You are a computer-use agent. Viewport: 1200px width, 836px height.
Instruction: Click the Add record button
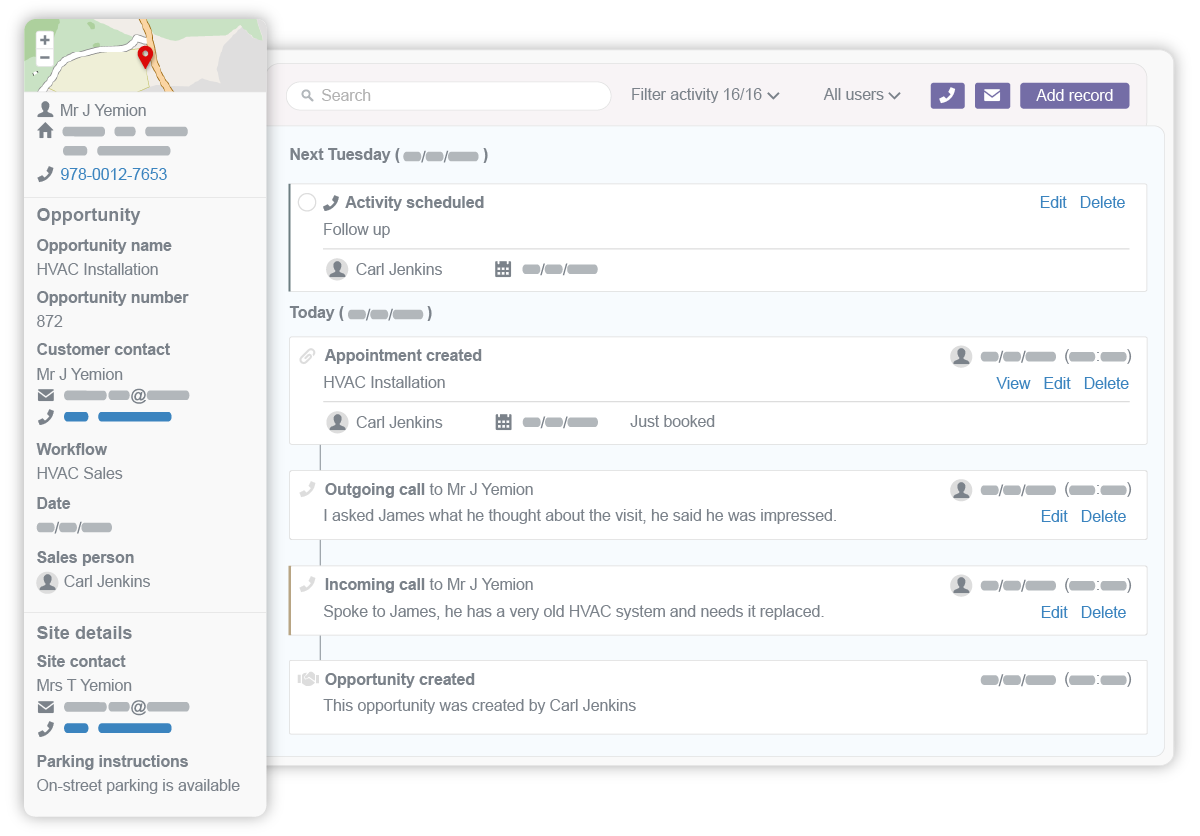1074,95
